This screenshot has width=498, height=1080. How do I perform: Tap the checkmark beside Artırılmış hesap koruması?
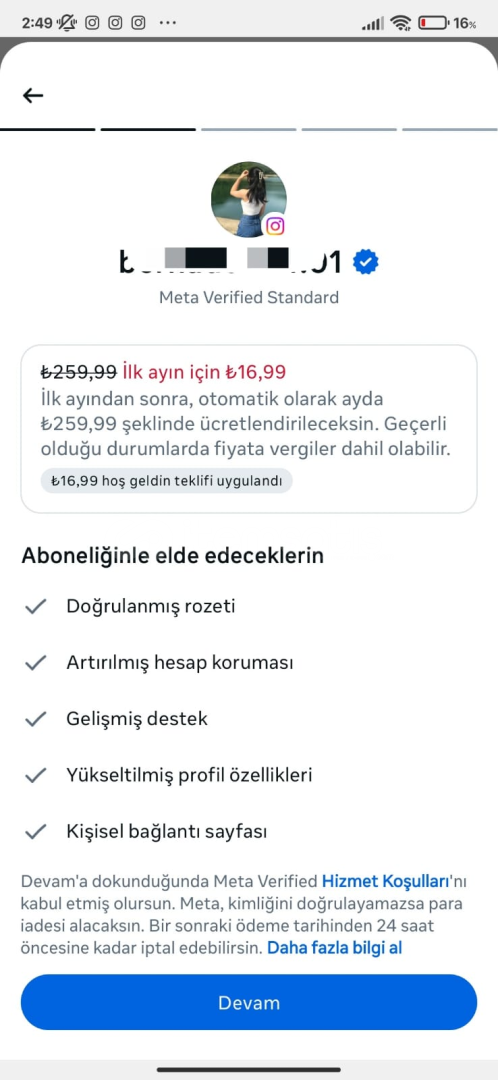pos(35,663)
